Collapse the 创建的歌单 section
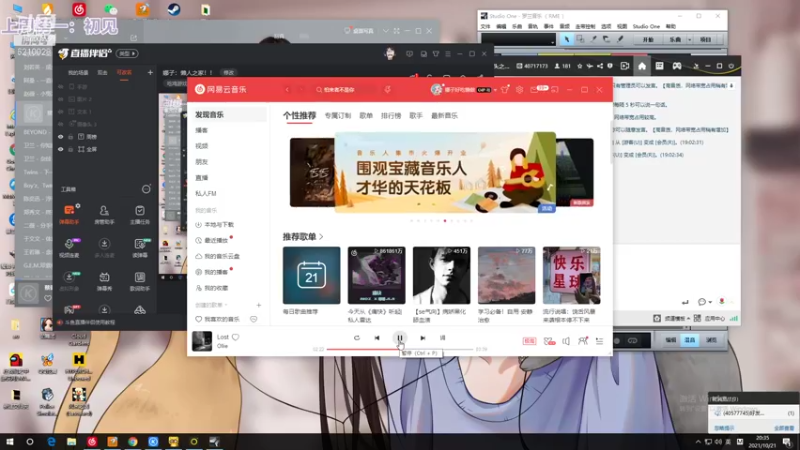Viewport: 800px width, 450px height. [x=211, y=305]
